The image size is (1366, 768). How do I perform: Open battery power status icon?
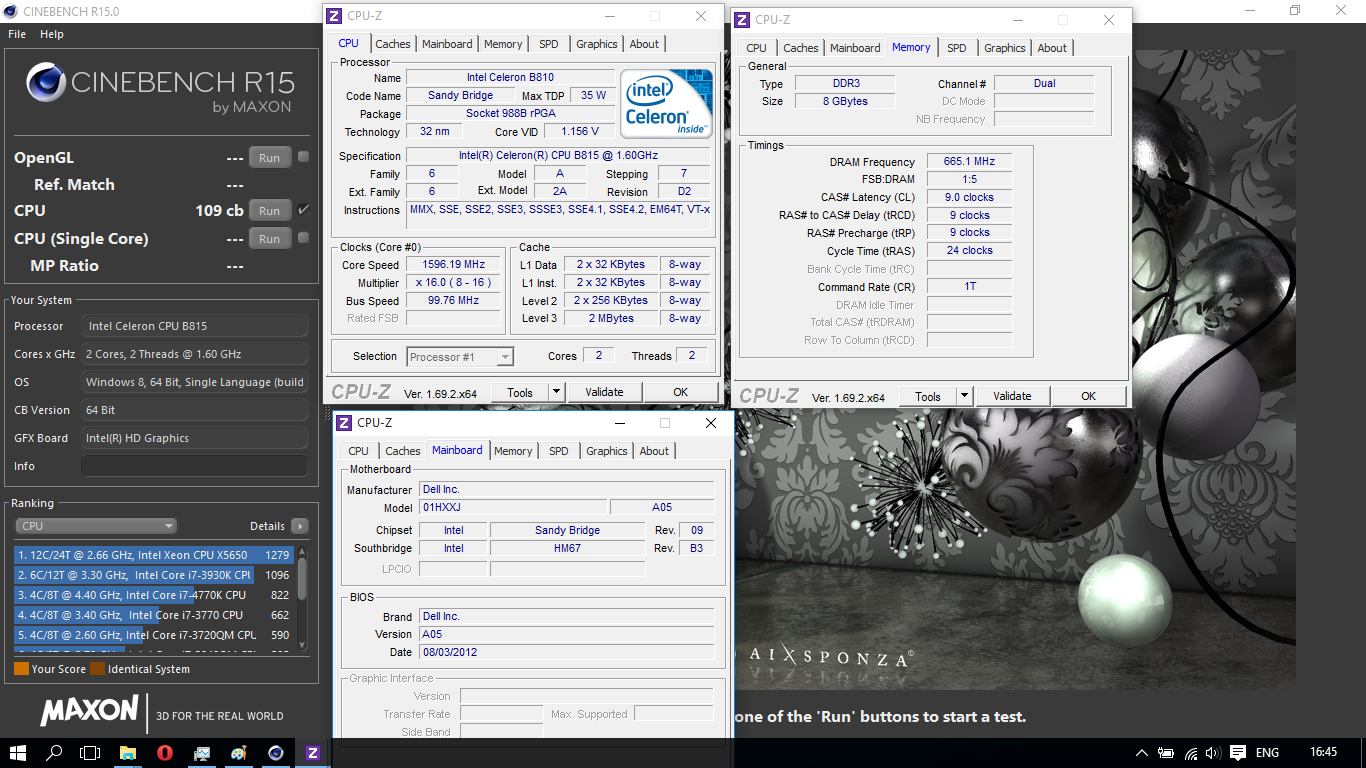1166,753
